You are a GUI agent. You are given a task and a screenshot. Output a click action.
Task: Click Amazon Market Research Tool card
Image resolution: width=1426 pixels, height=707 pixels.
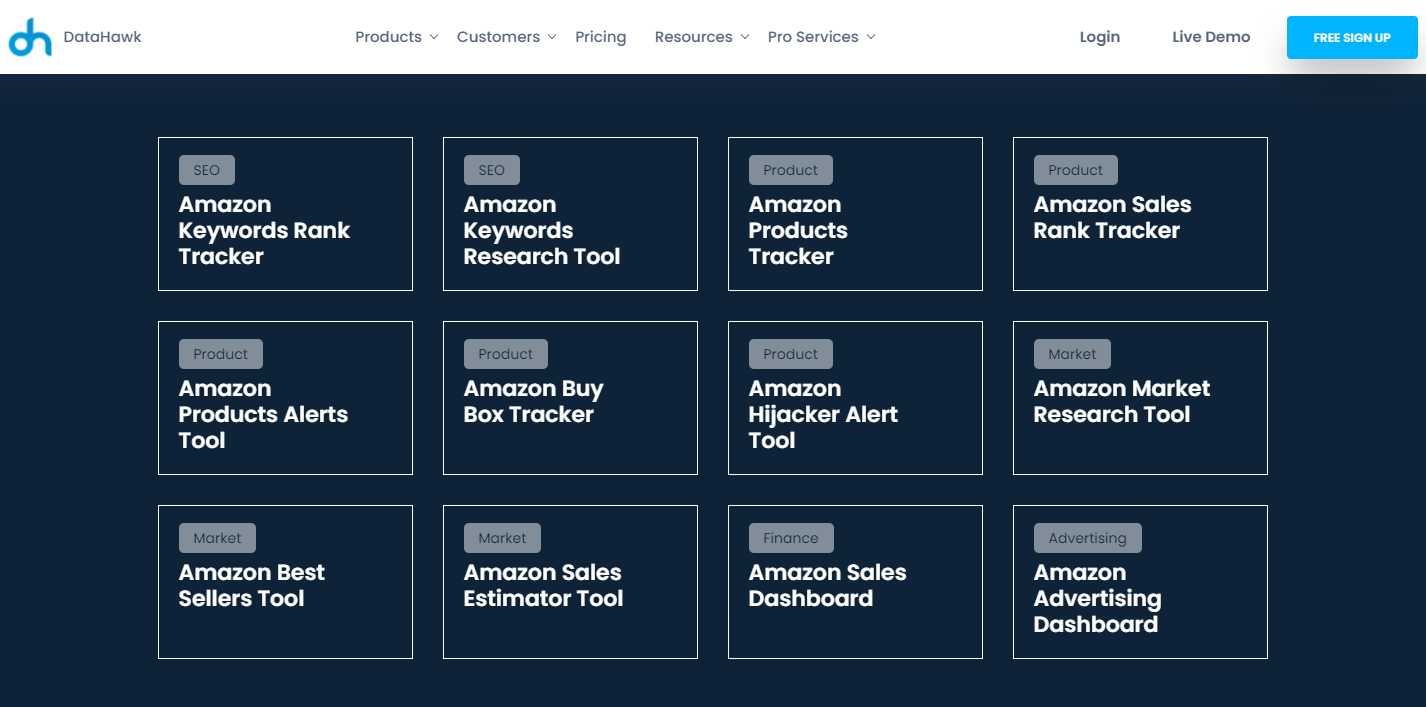(x=1140, y=398)
